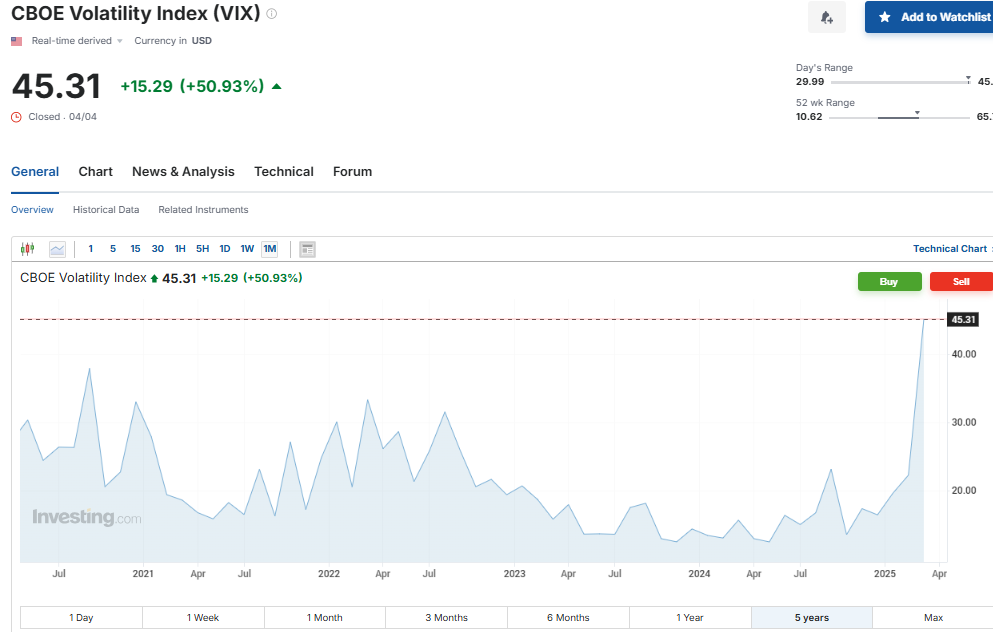Select the 6 Months range

[x=568, y=617]
